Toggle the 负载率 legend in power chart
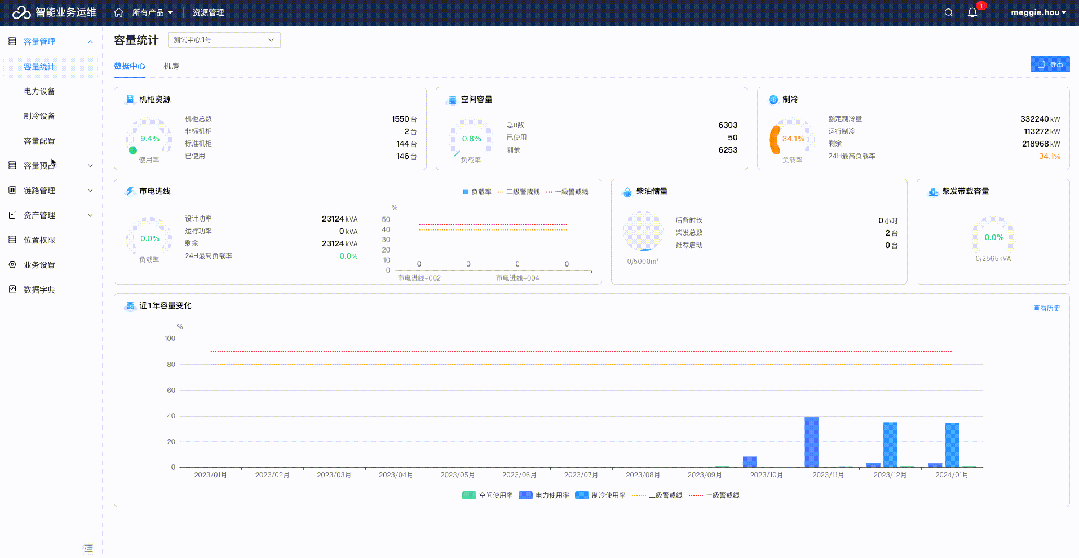Image resolution: width=1079 pixels, height=558 pixels. [478, 190]
